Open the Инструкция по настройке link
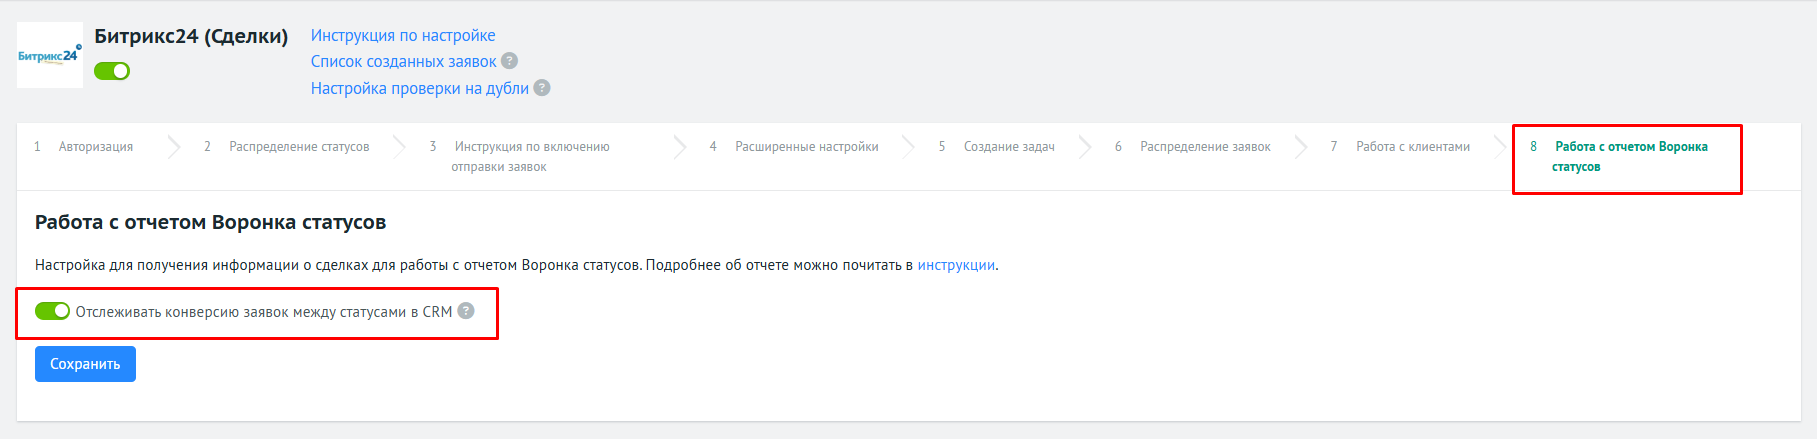Viewport: 1817px width, 439px height. pyautogui.click(x=403, y=35)
